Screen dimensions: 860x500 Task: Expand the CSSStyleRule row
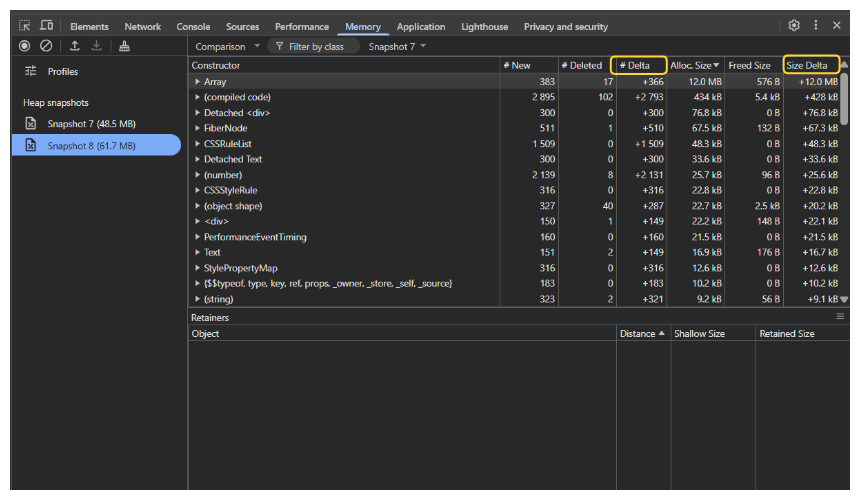coord(197,190)
